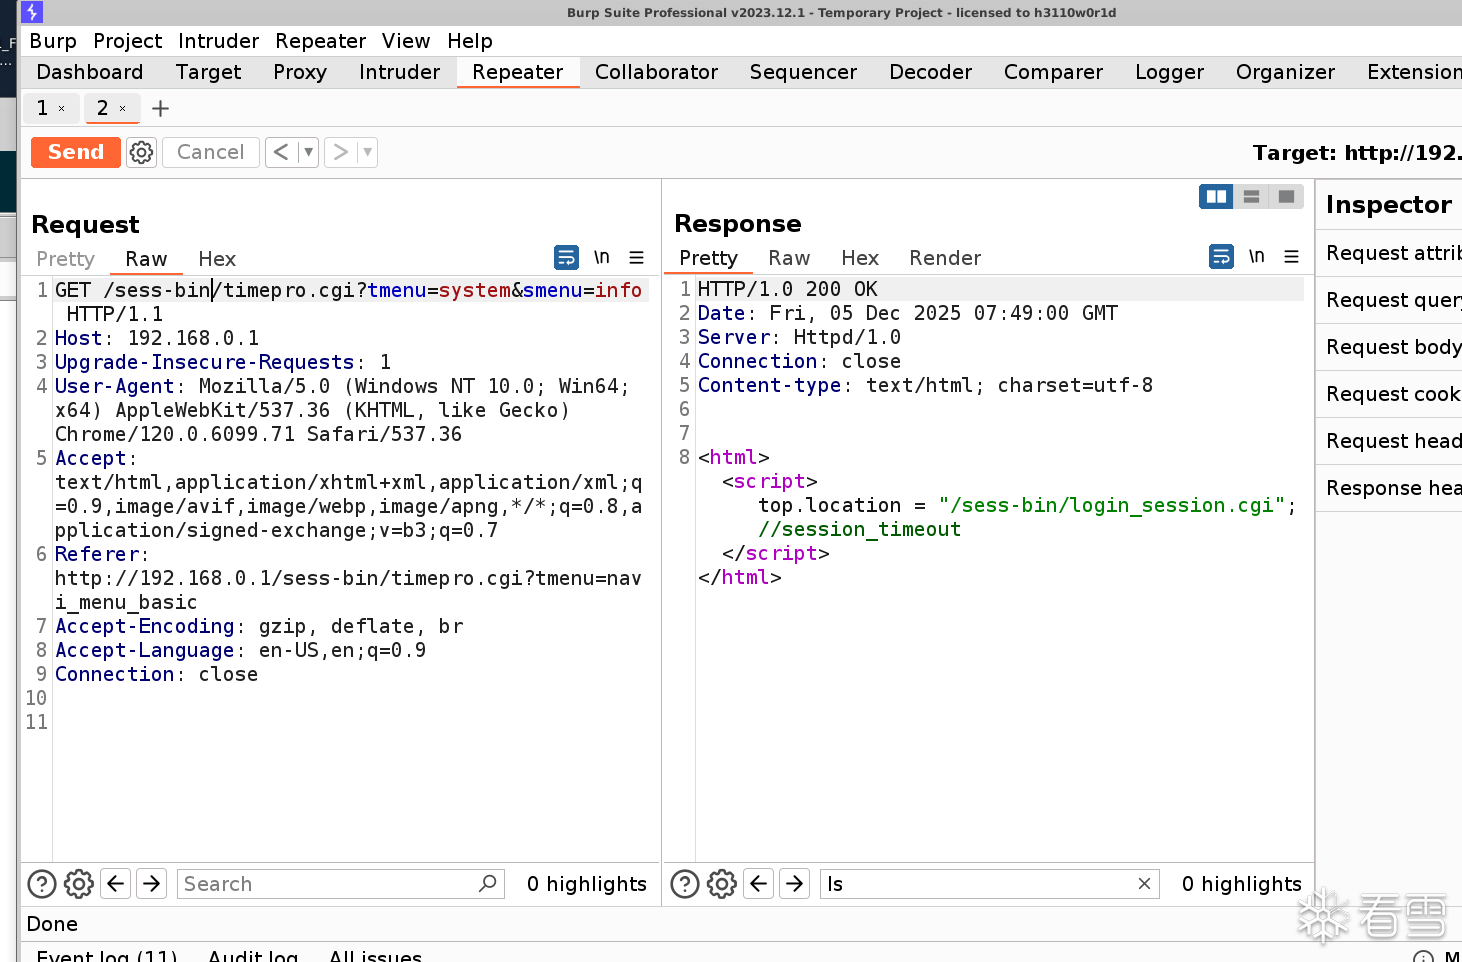Expand Request attributes section in Inspector

(x=1389, y=253)
